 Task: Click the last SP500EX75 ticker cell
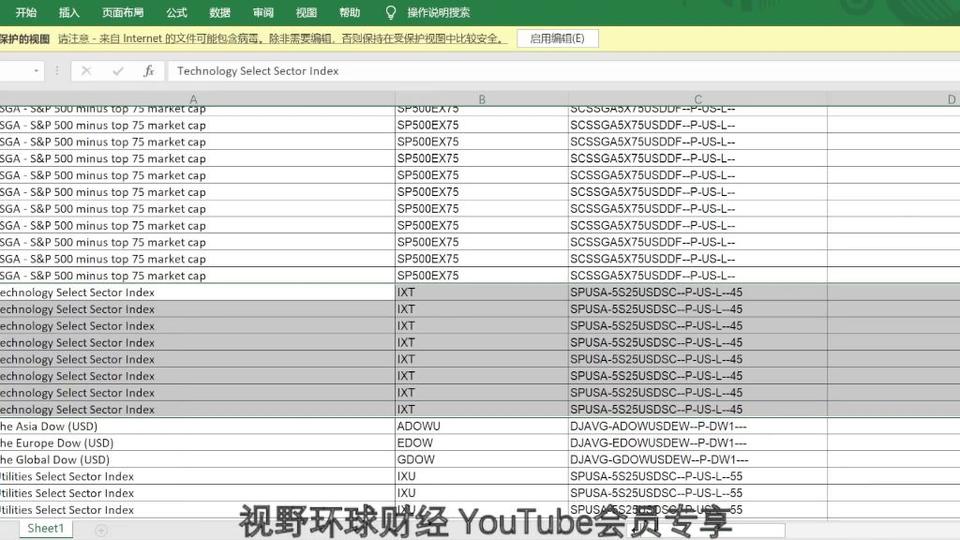(482, 276)
